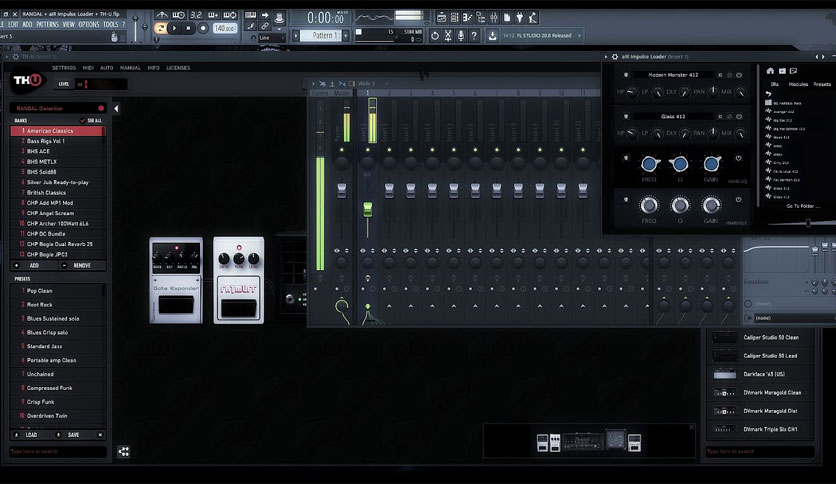Open the mixer view icon
The width and height of the screenshot is (836, 484).
pyautogui.click(x=494, y=18)
